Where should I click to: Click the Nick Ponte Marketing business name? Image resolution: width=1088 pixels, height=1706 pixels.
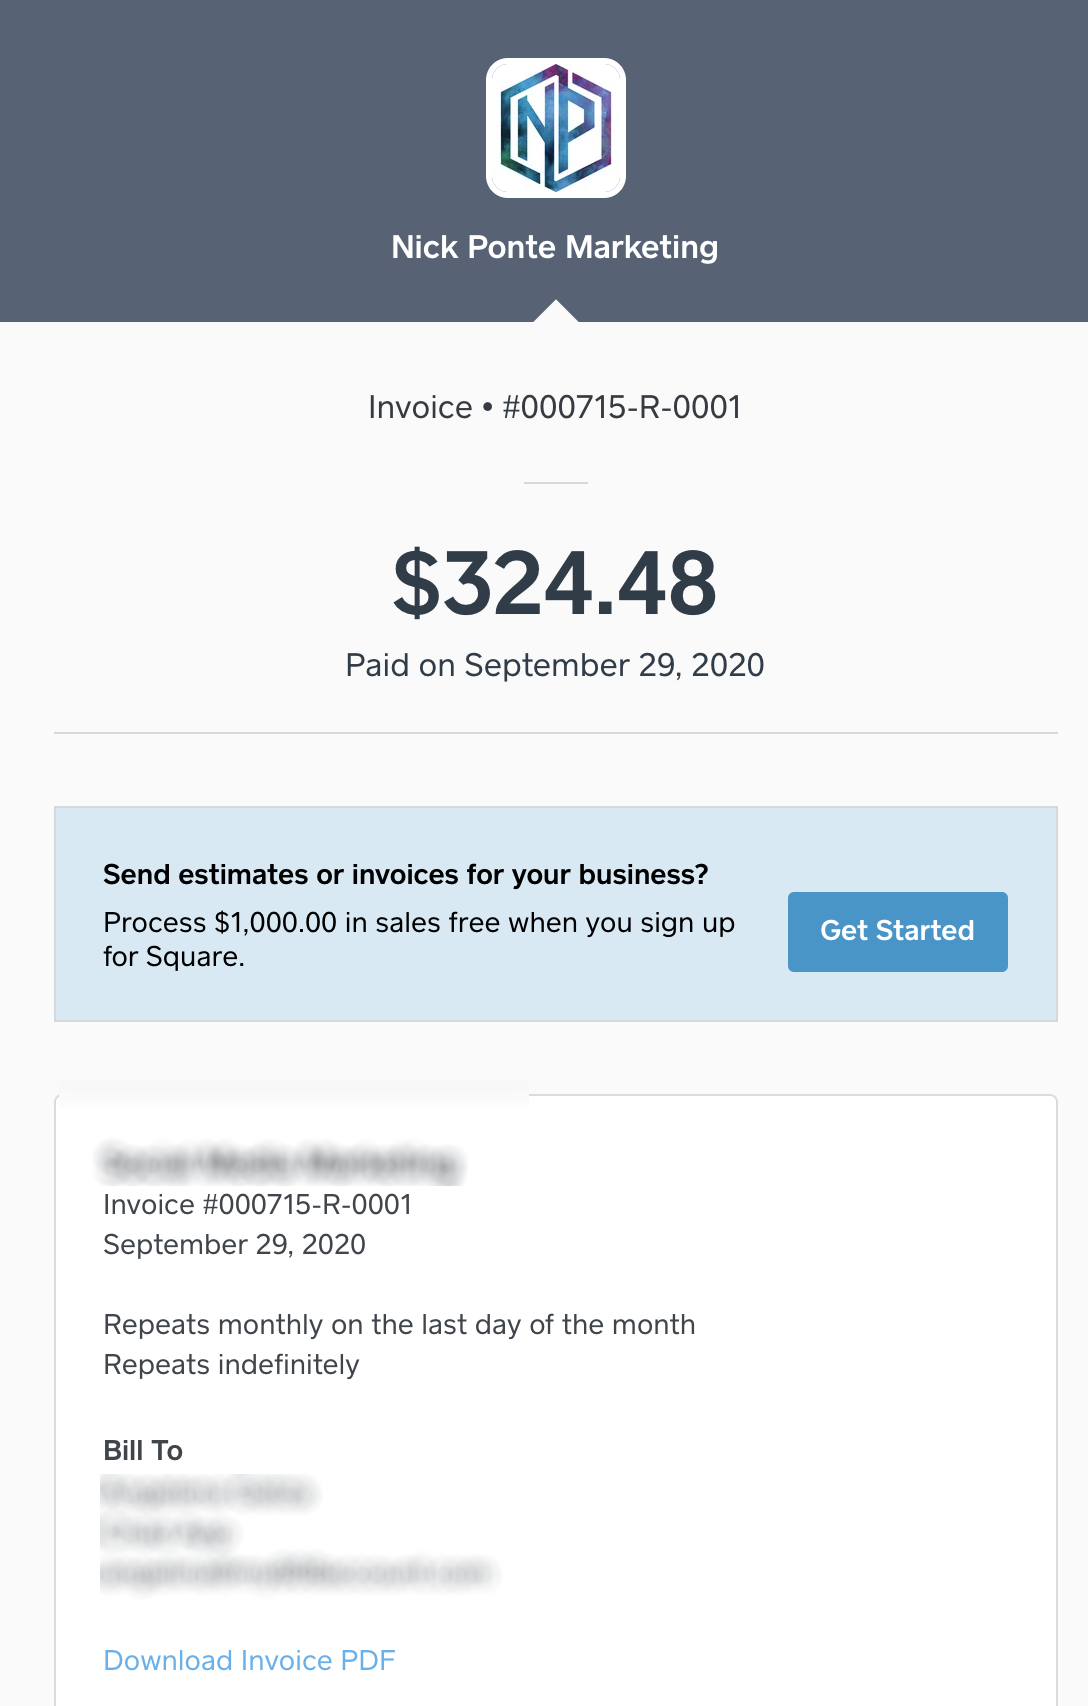pyautogui.click(x=555, y=247)
